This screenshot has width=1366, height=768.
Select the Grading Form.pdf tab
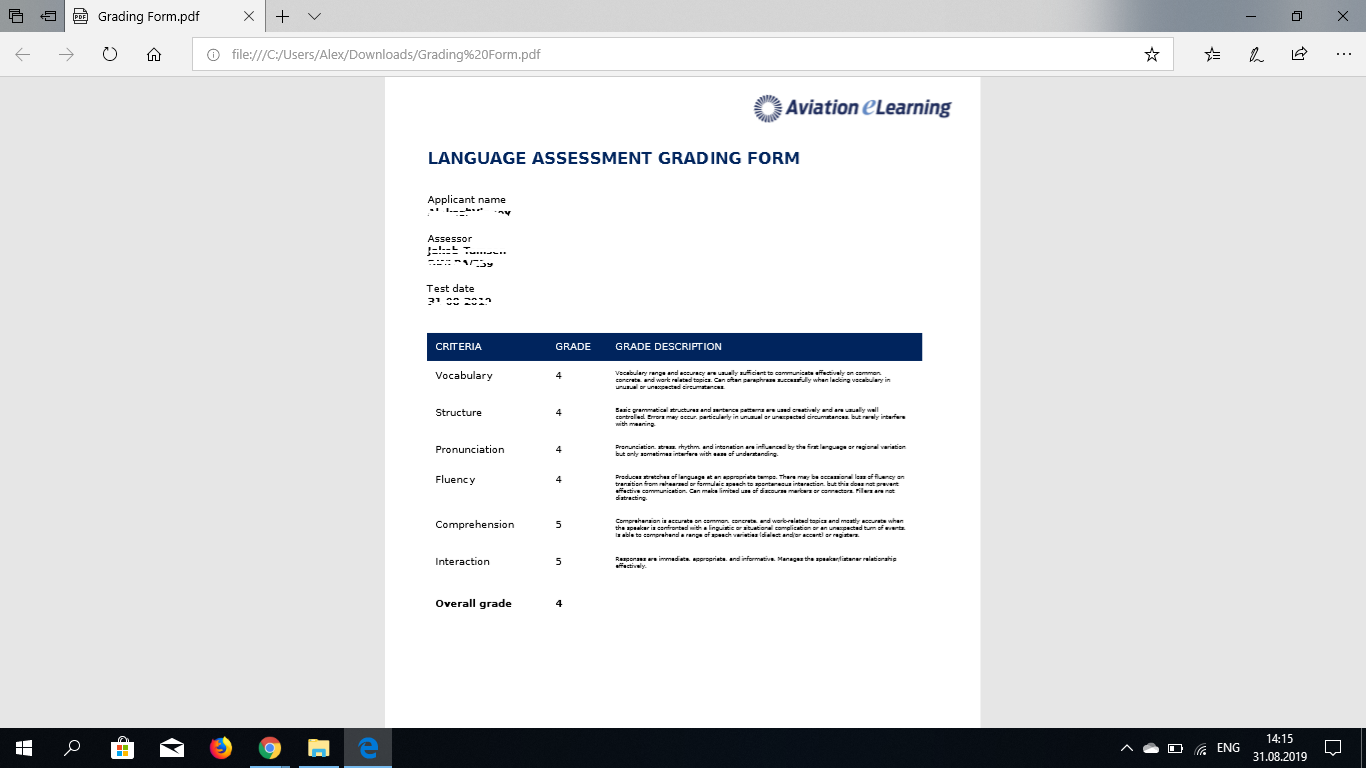[150, 17]
